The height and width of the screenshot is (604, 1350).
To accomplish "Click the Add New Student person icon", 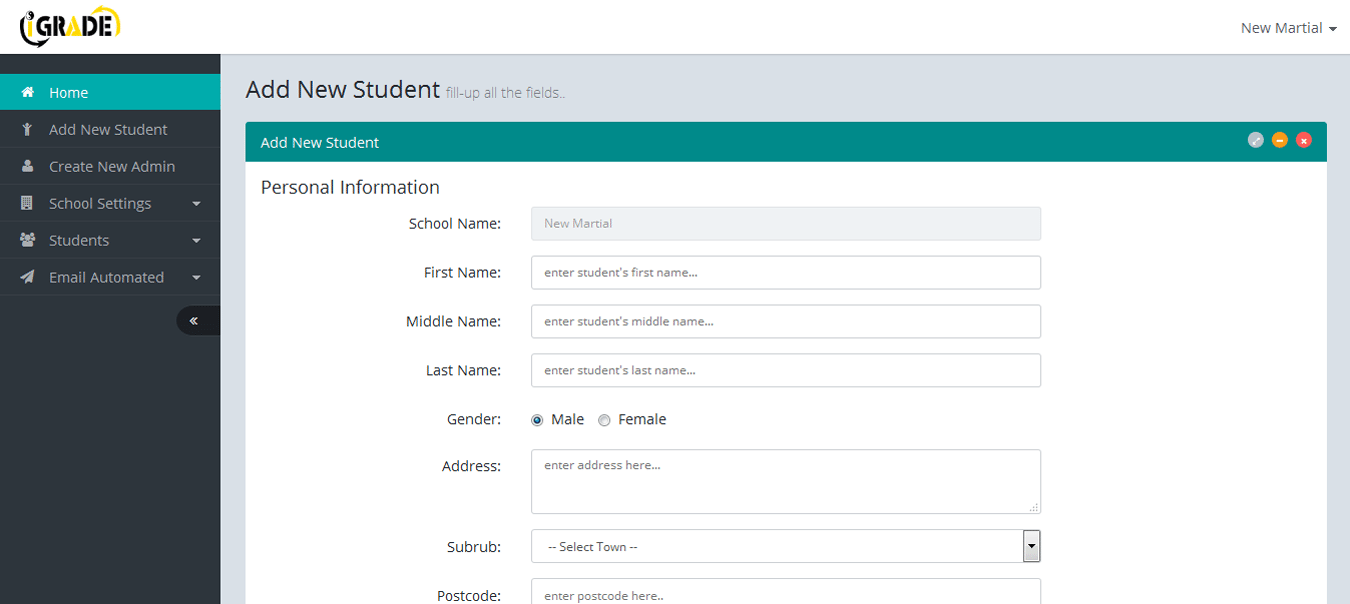I will point(28,129).
